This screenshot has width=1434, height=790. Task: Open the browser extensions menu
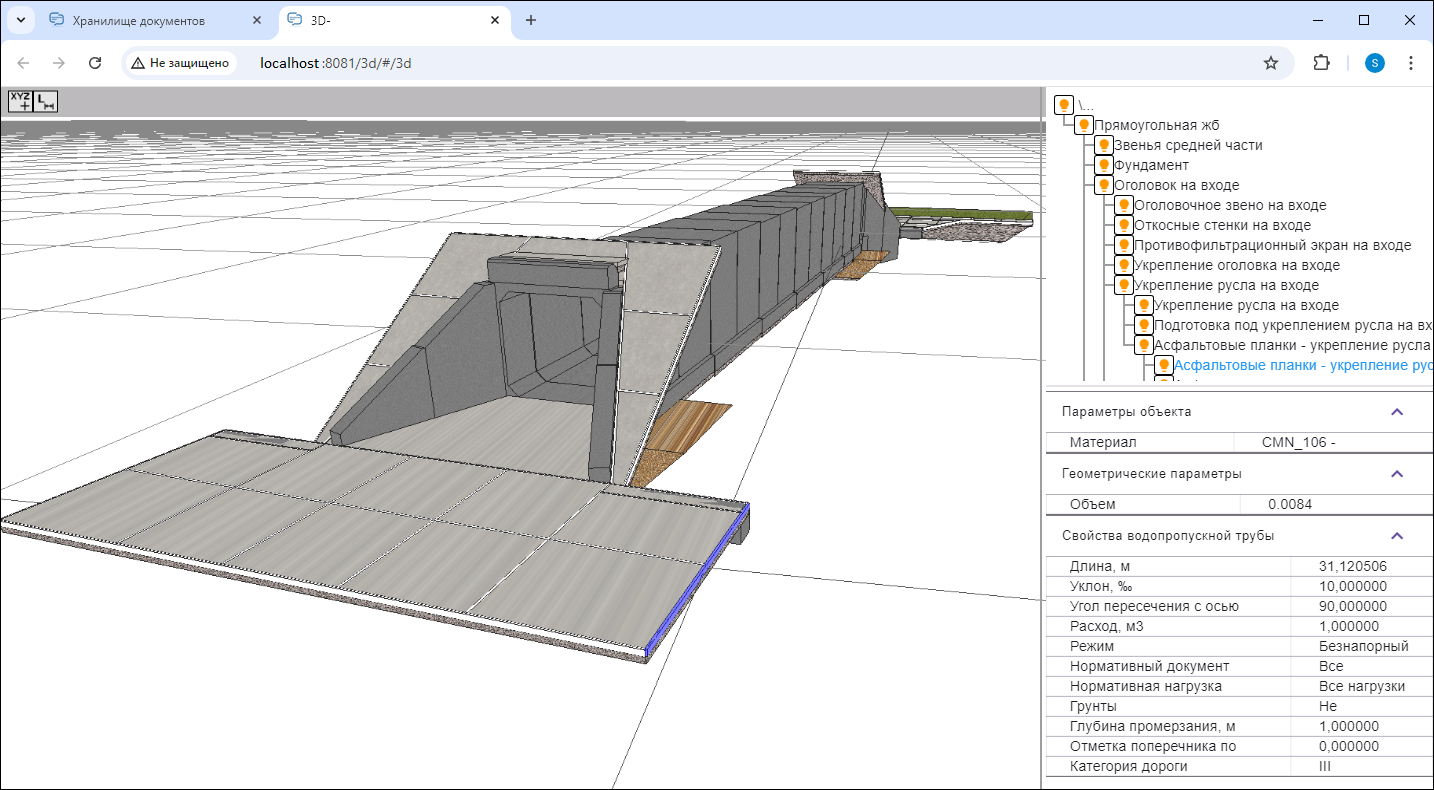[1322, 63]
